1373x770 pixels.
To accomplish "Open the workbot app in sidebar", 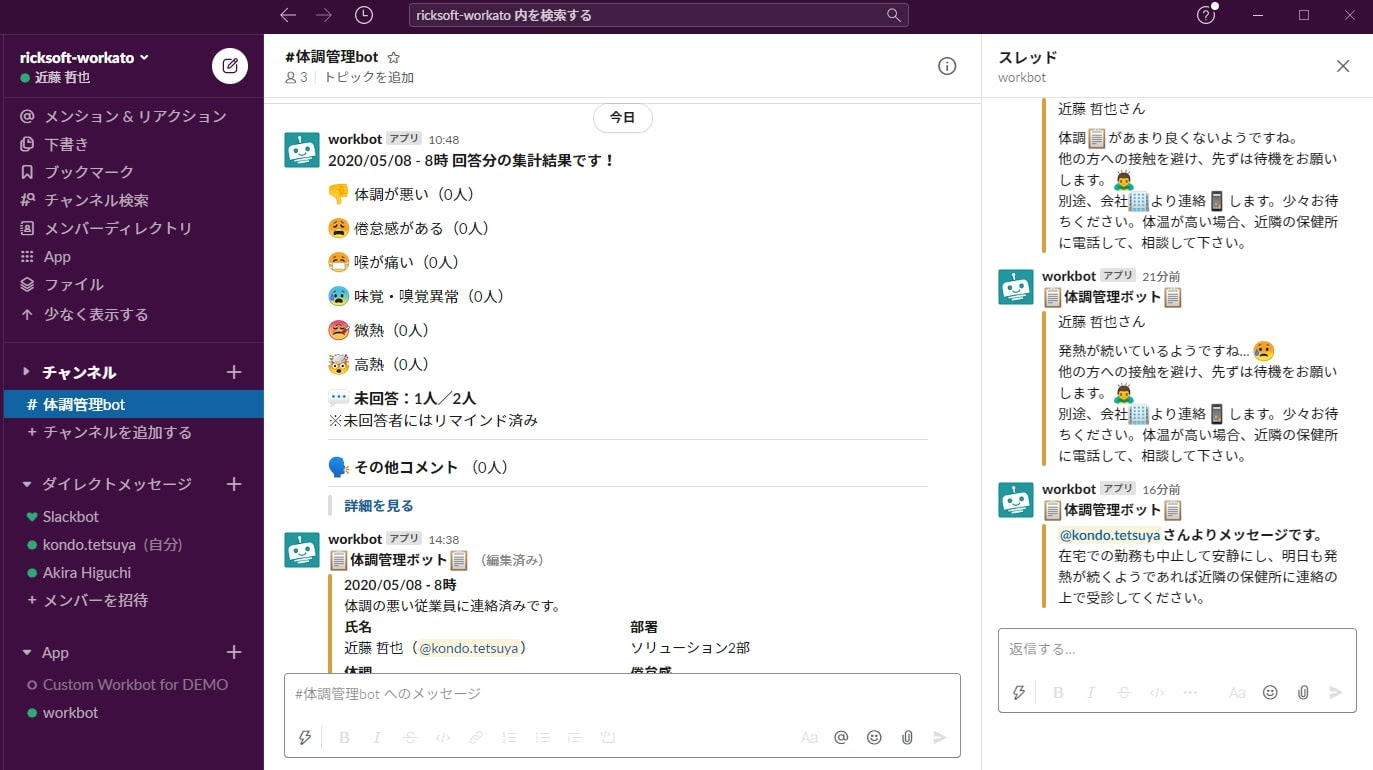I will click(132, 713).
